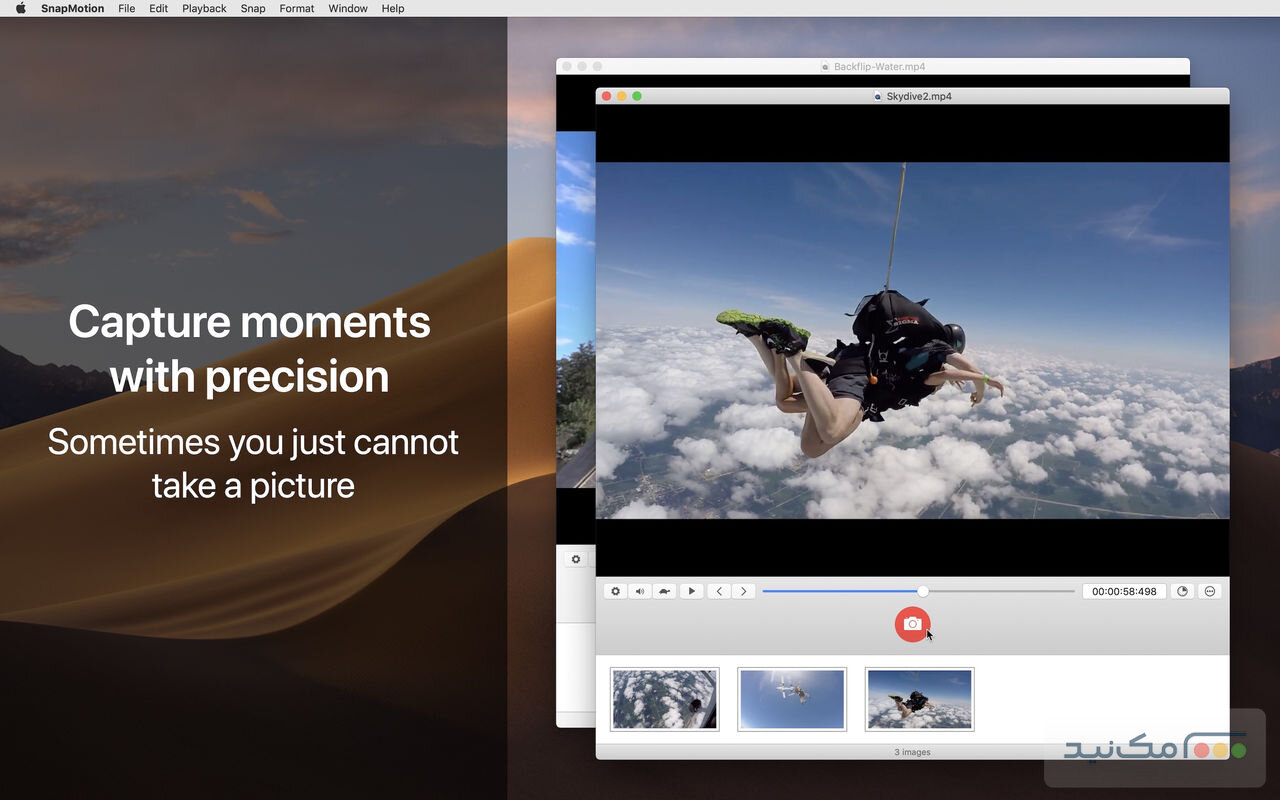This screenshot has height=800, width=1280.
Task: Open the Format menu
Action: coord(296,8)
